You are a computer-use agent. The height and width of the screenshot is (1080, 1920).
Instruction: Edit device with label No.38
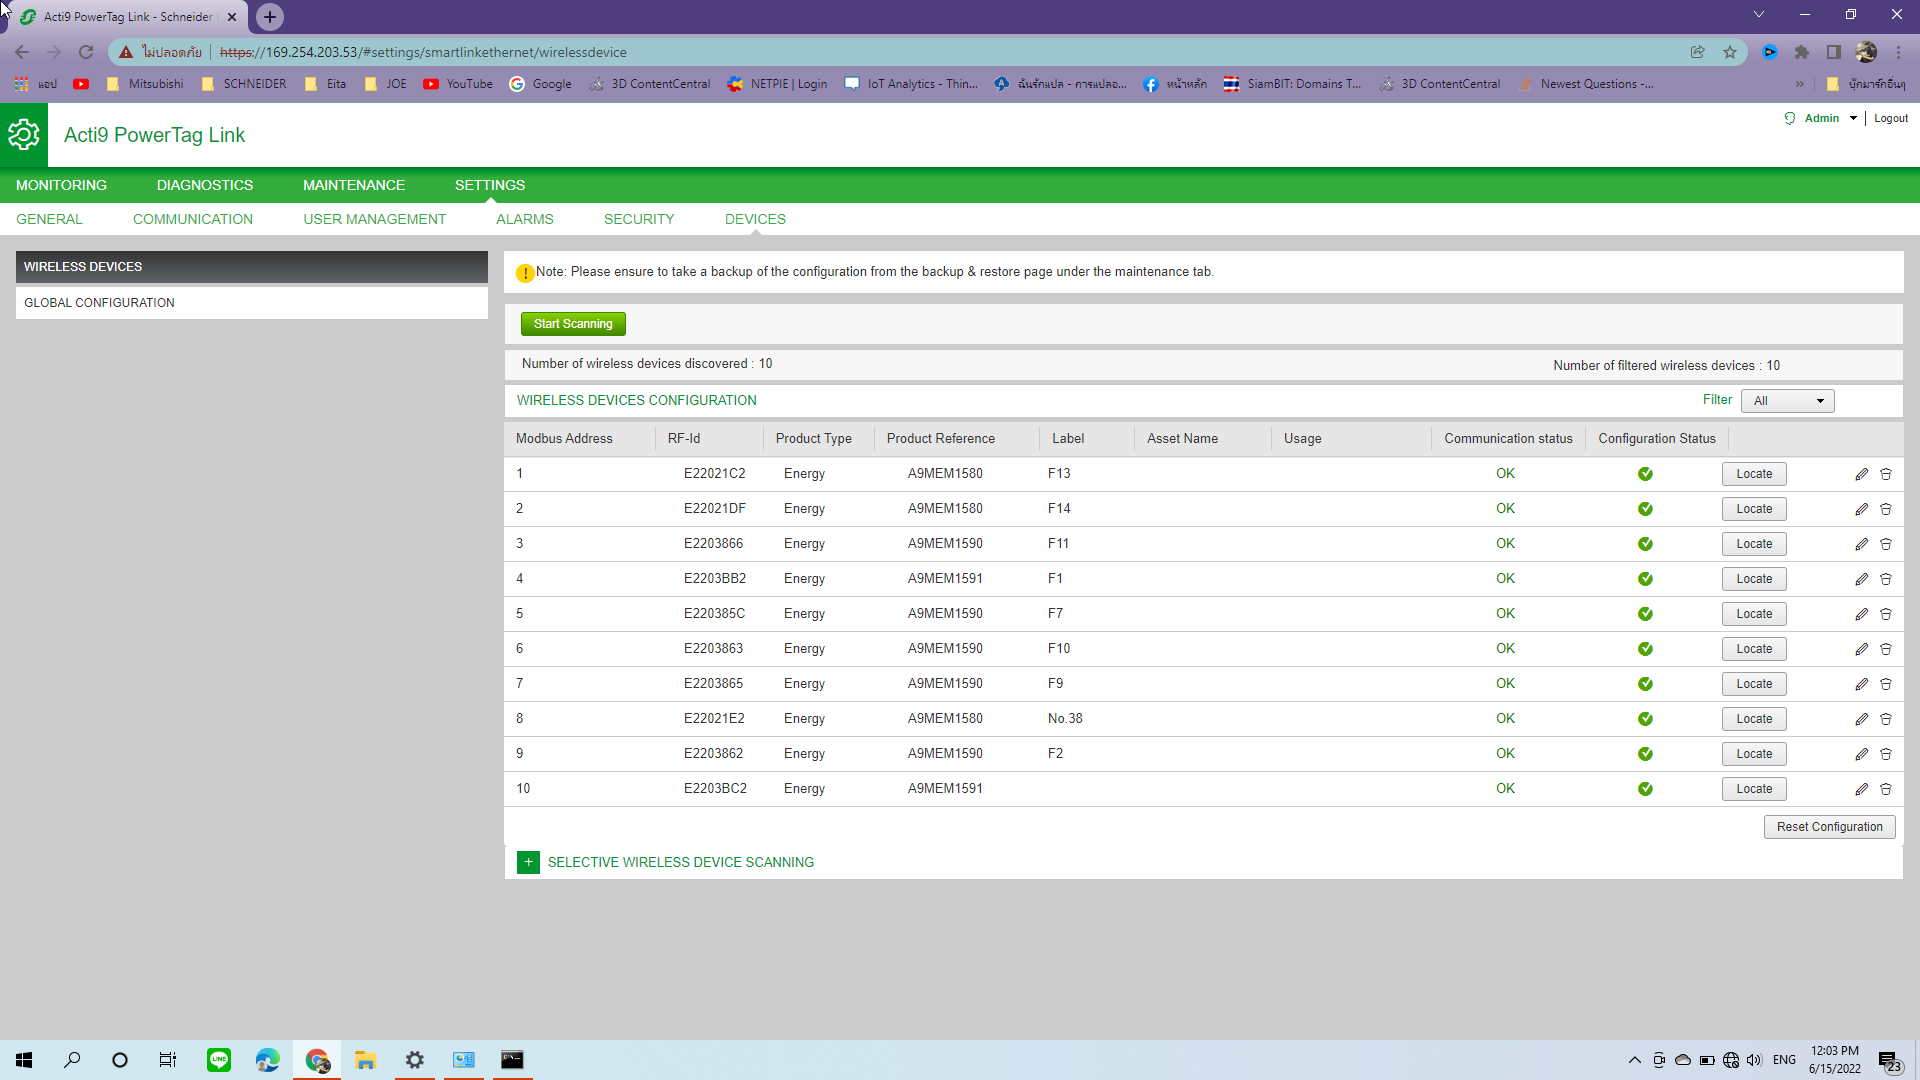point(1861,719)
